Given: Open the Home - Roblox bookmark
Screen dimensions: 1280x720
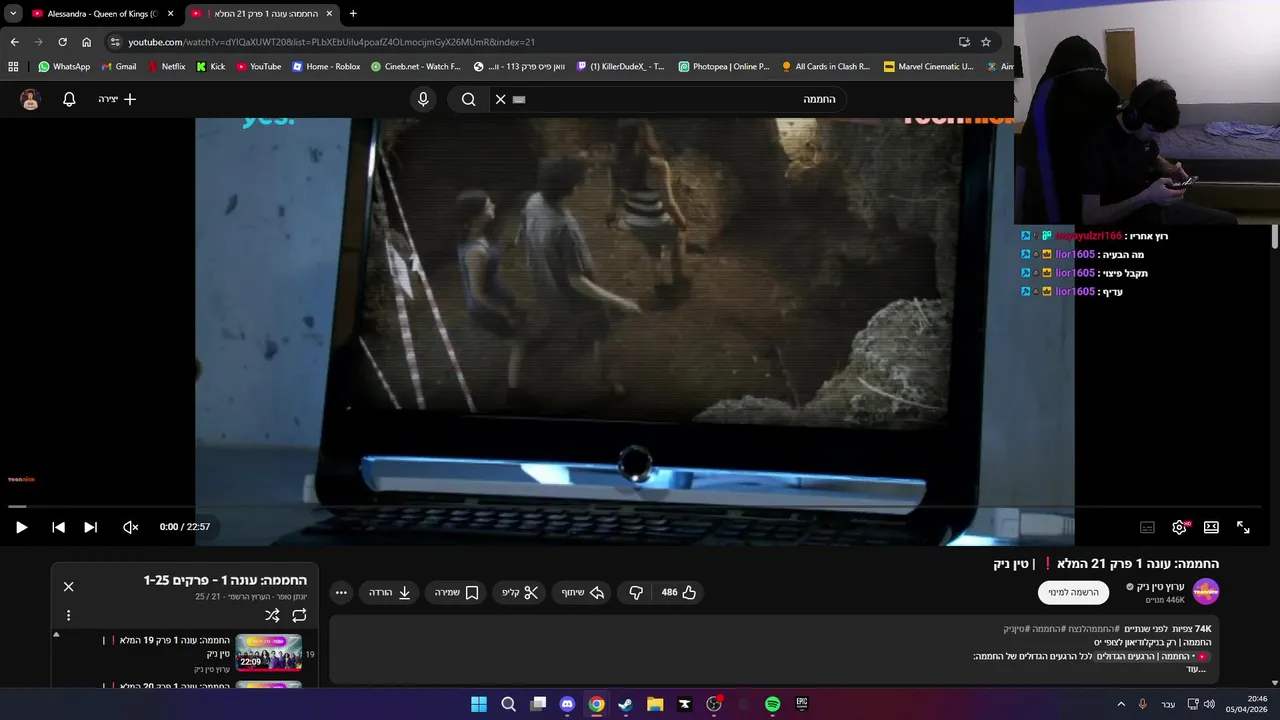Looking at the screenshot, I should (326, 67).
